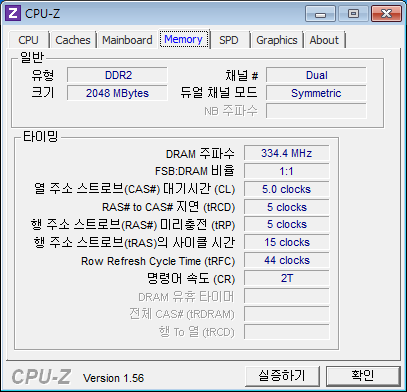Click the 듀얼 채널 모드 label
The width and height of the screenshot is (407, 392).
219,93
